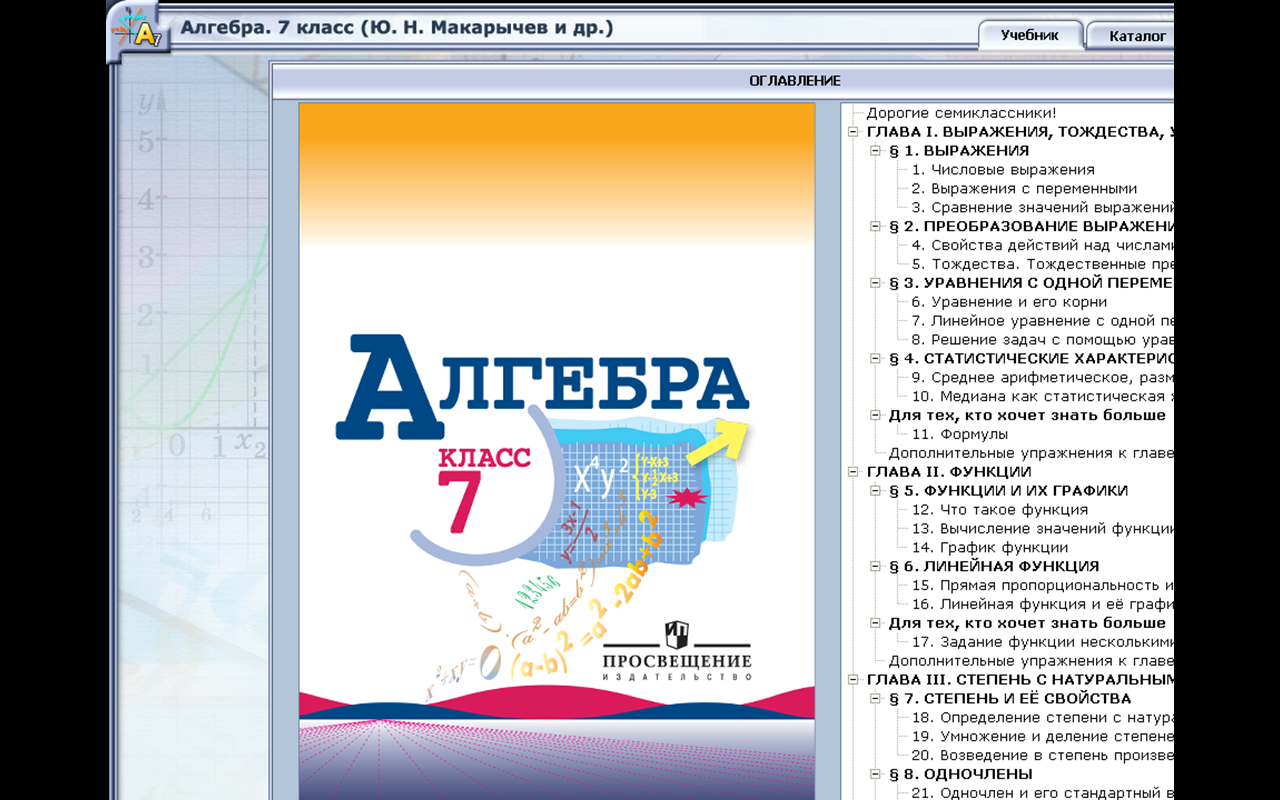The height and width of the screenshot is (800, 1280).
Task: Collapse ГЛАВА I. ВЫРАЖЕНИЯ, ТОЖДЕСТВА tree node
Action: pos(853,132)
